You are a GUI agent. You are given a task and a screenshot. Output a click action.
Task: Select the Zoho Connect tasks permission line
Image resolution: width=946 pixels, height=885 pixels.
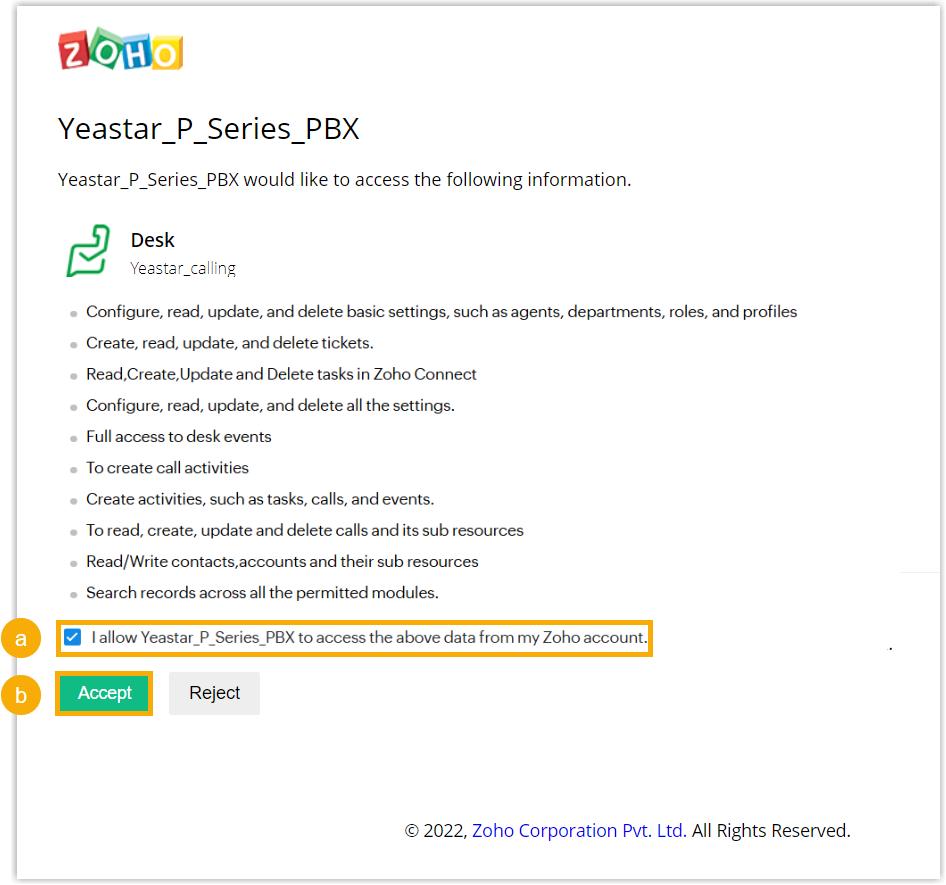281,374
